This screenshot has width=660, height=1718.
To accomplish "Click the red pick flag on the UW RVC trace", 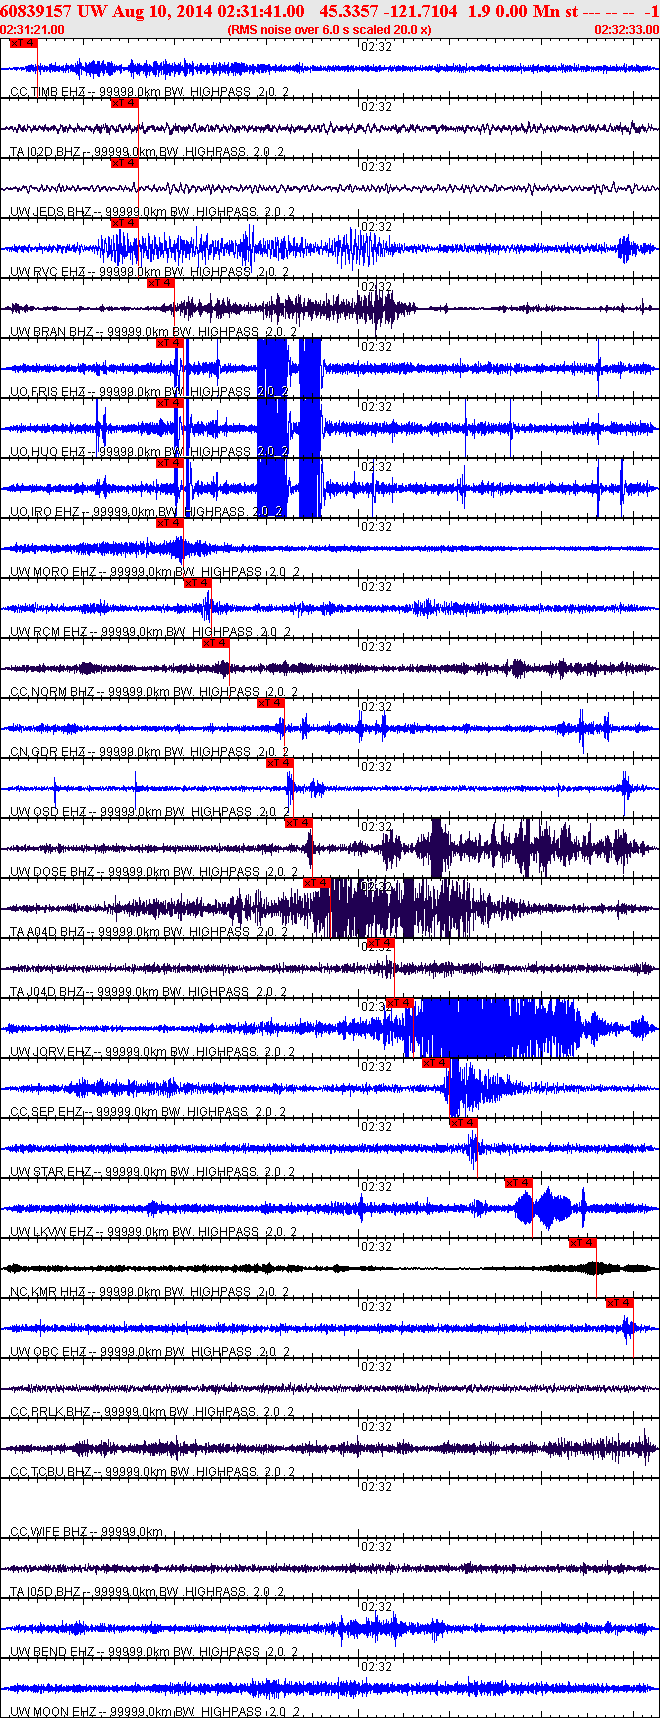I will tap(125, 223).
